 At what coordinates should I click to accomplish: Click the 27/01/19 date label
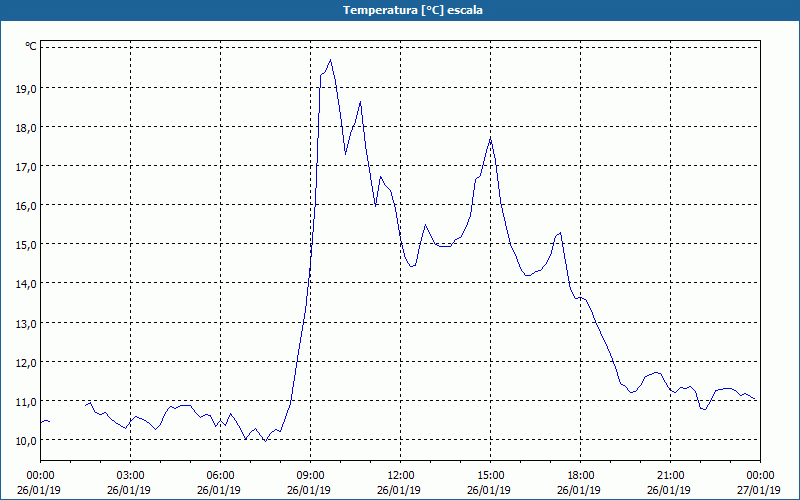click(x=759, y=490)
